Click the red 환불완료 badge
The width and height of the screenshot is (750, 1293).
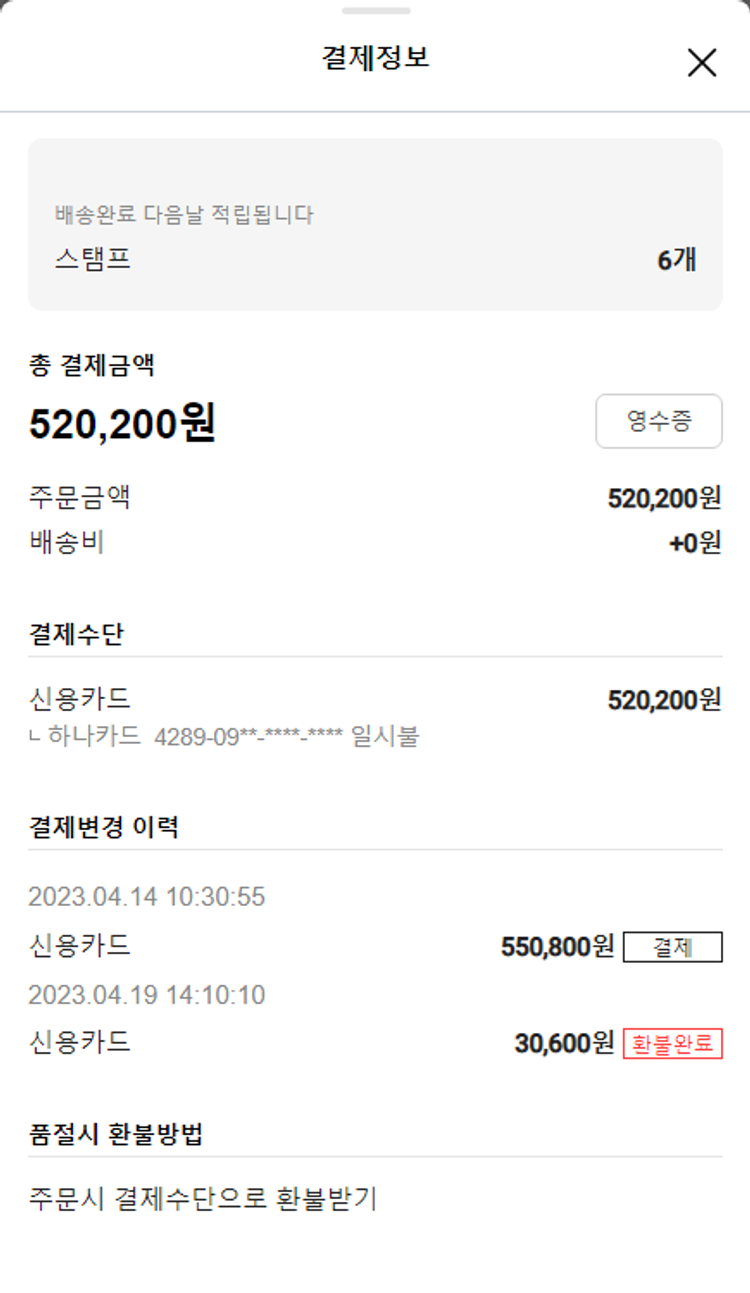(672, 1043)
